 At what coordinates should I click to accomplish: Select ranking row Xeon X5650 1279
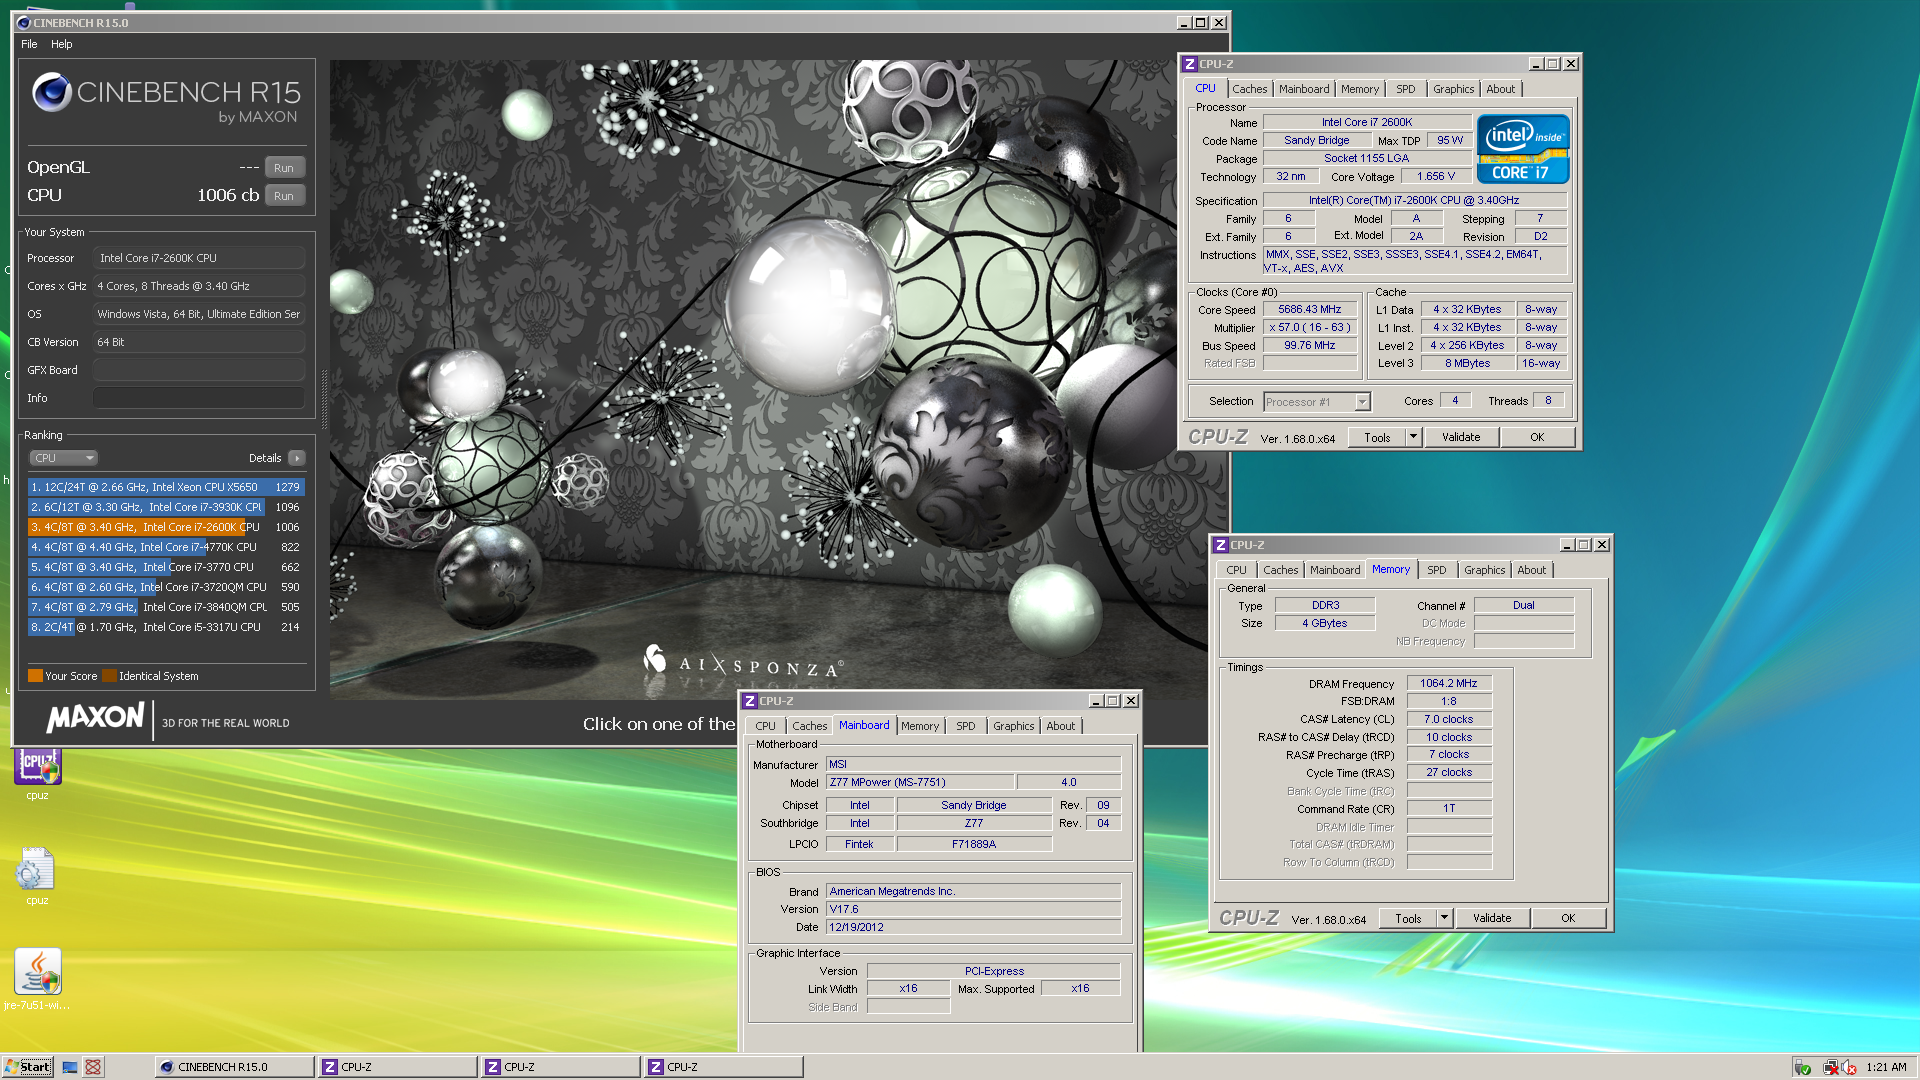[x=166, y=487]
